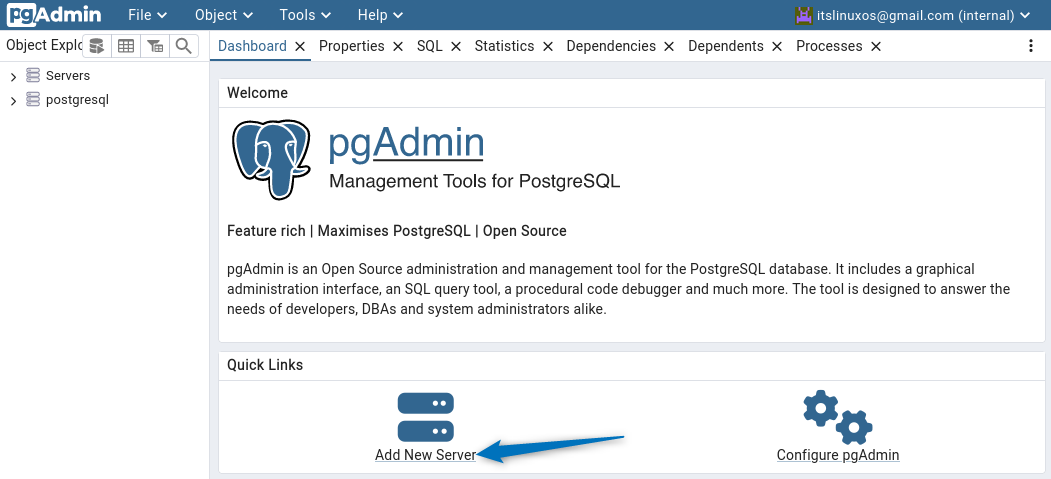Select the postgresql server group item

(77, 100)
